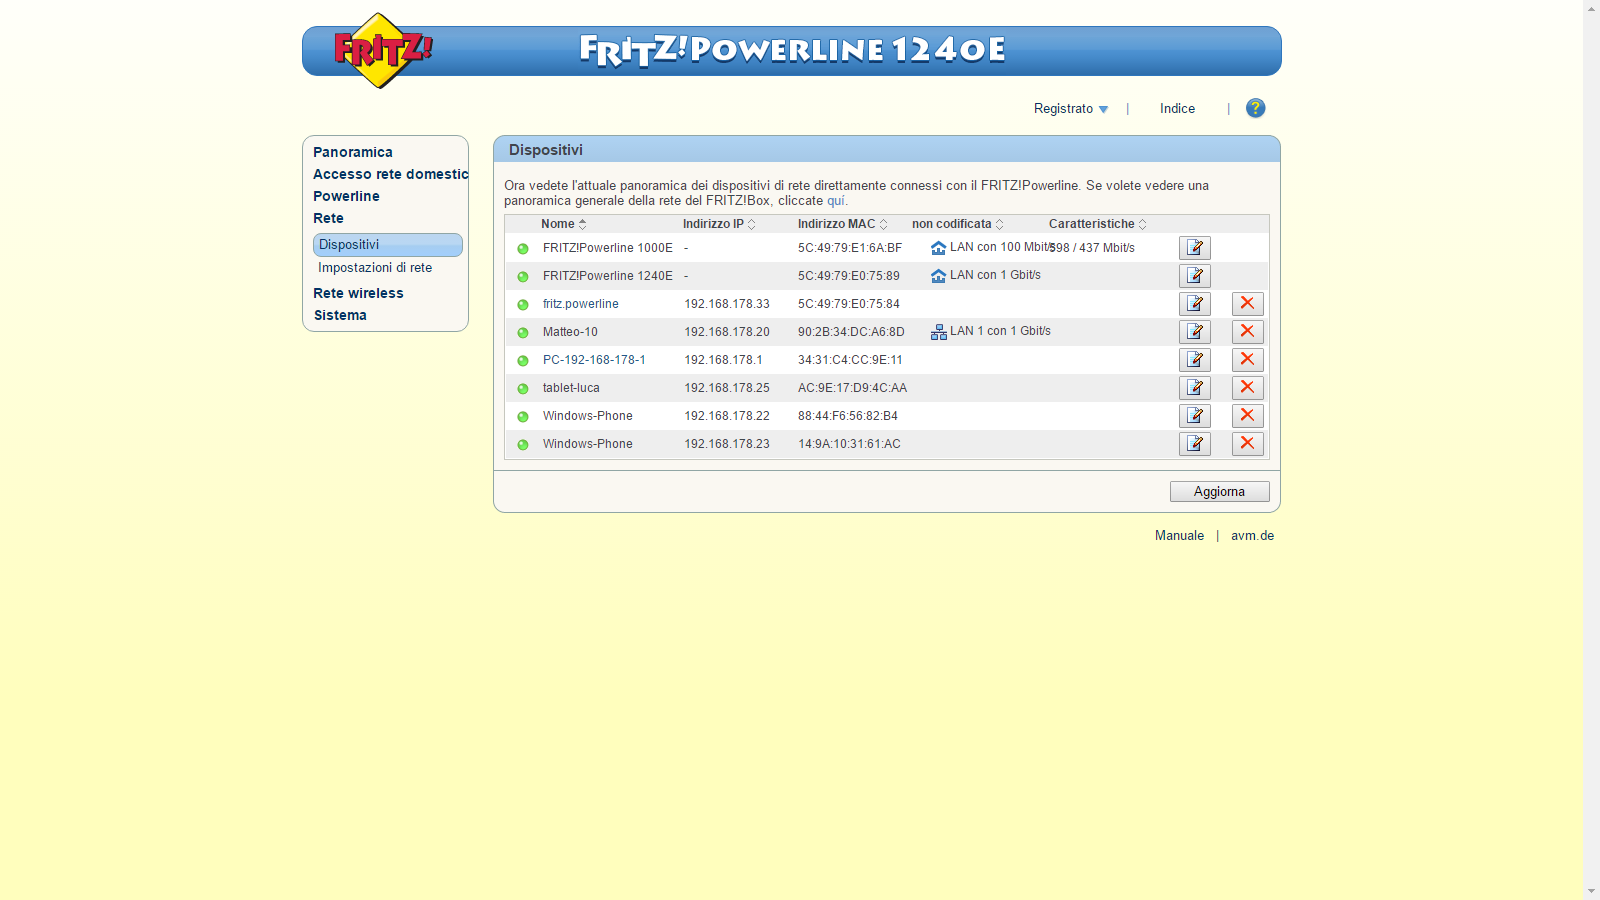
Task: Click the FRITZ! logo
Action: click(x=381, y=50)
